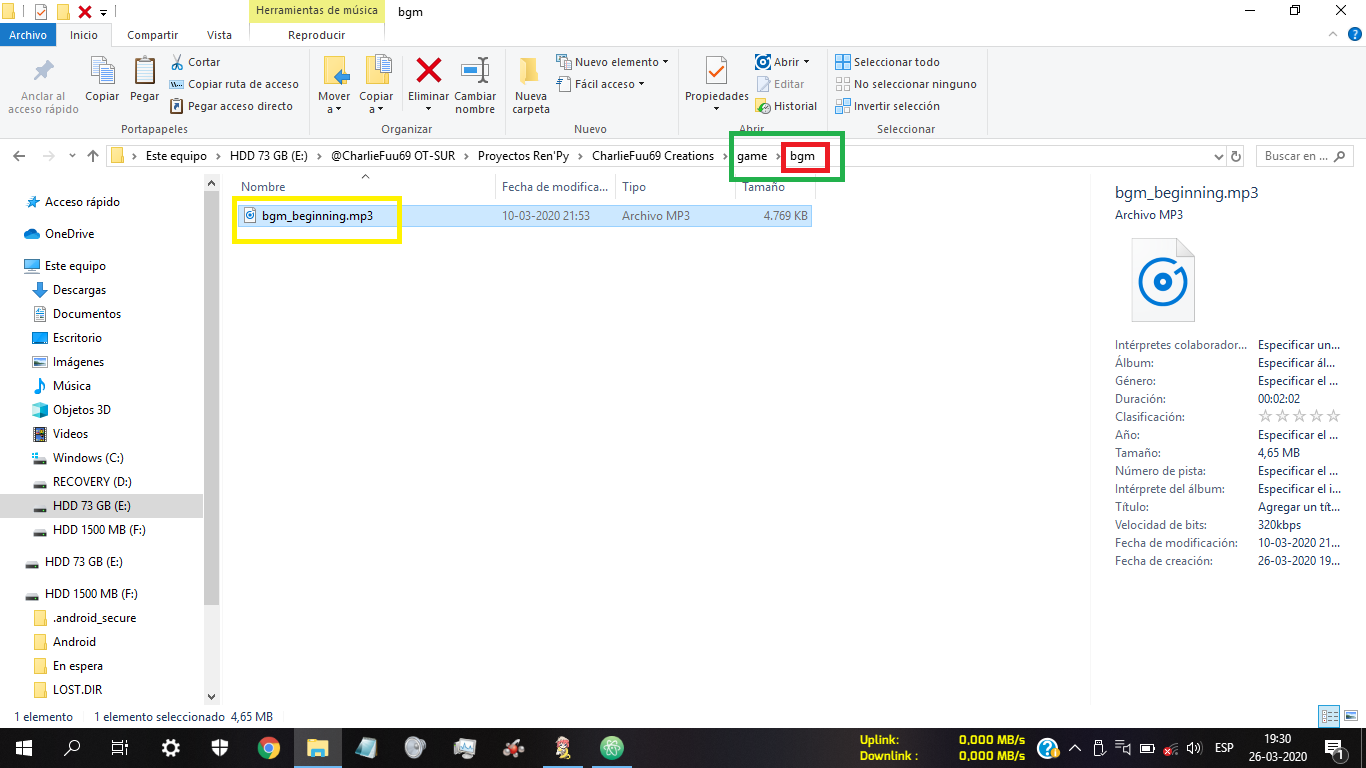Open Propiedades from the ribbon
The width and height of the screenshot is (1366, 768).
[x=716, y=72]
